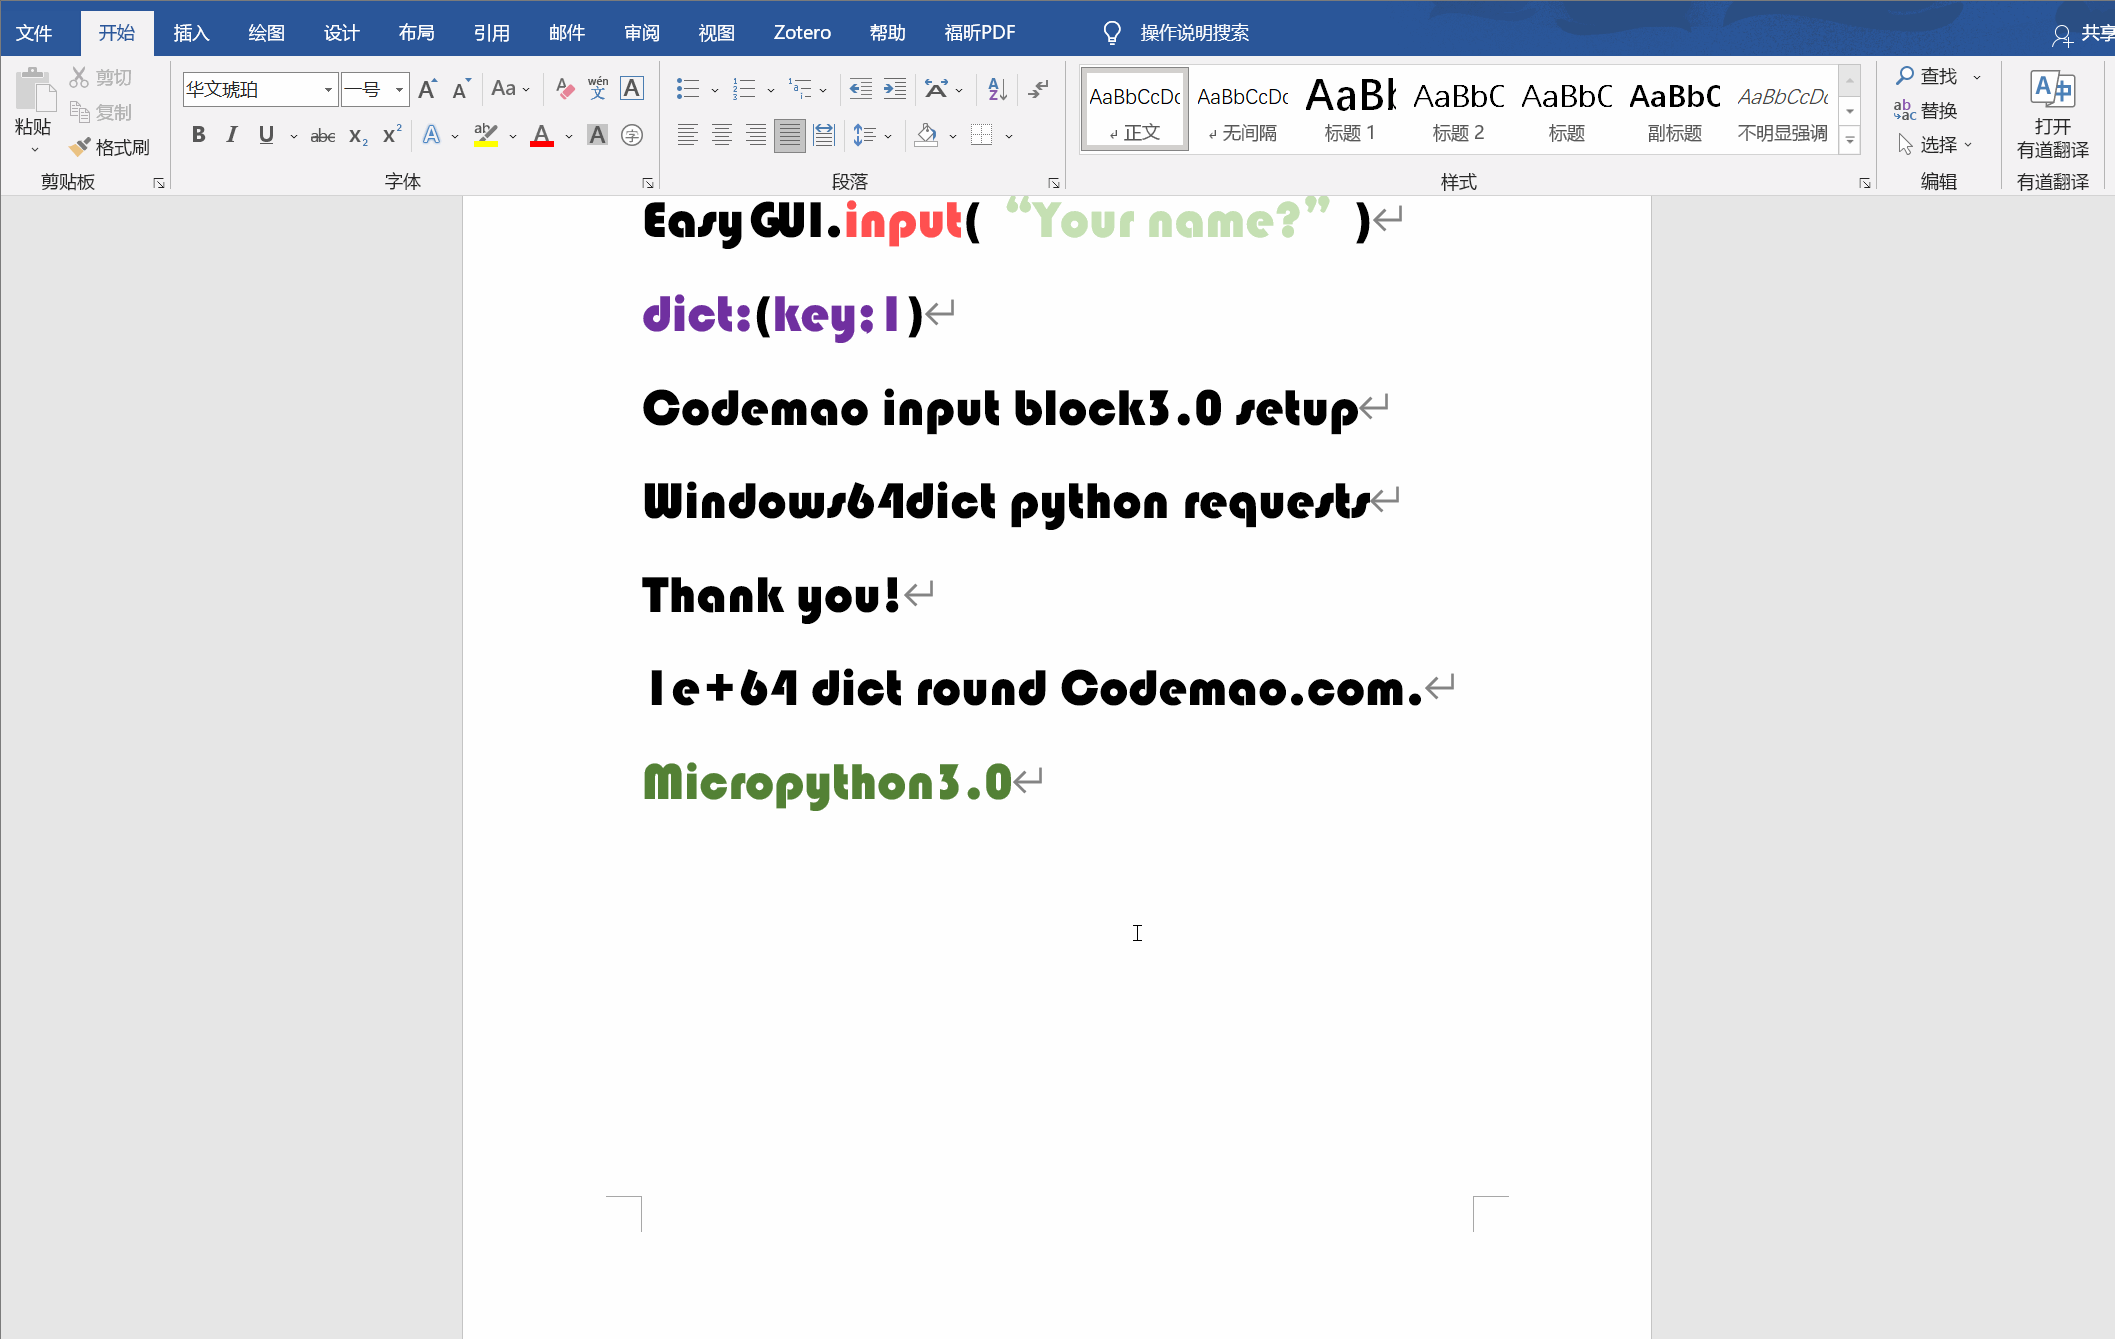Apply the 无间隔 style
The image size is (2115, 1339).
point(1243,110)
